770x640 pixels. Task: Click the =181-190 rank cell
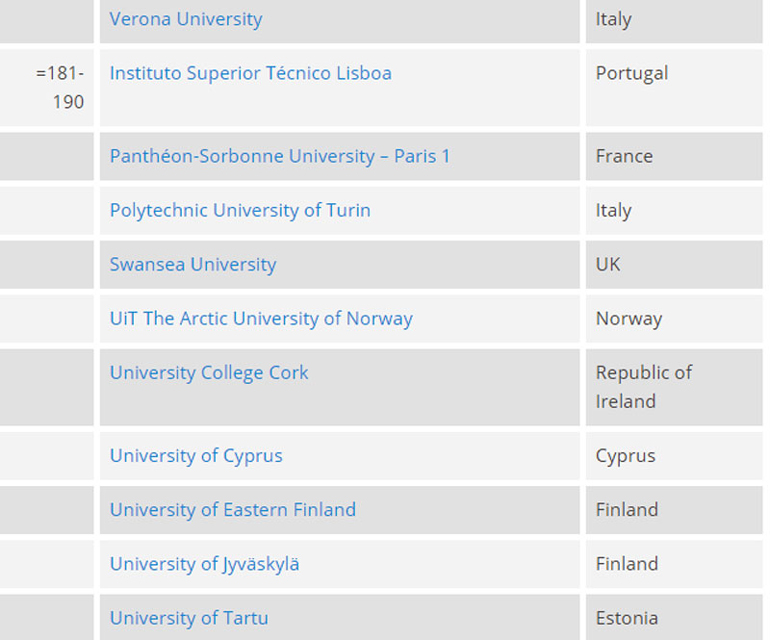pos(60,87)
